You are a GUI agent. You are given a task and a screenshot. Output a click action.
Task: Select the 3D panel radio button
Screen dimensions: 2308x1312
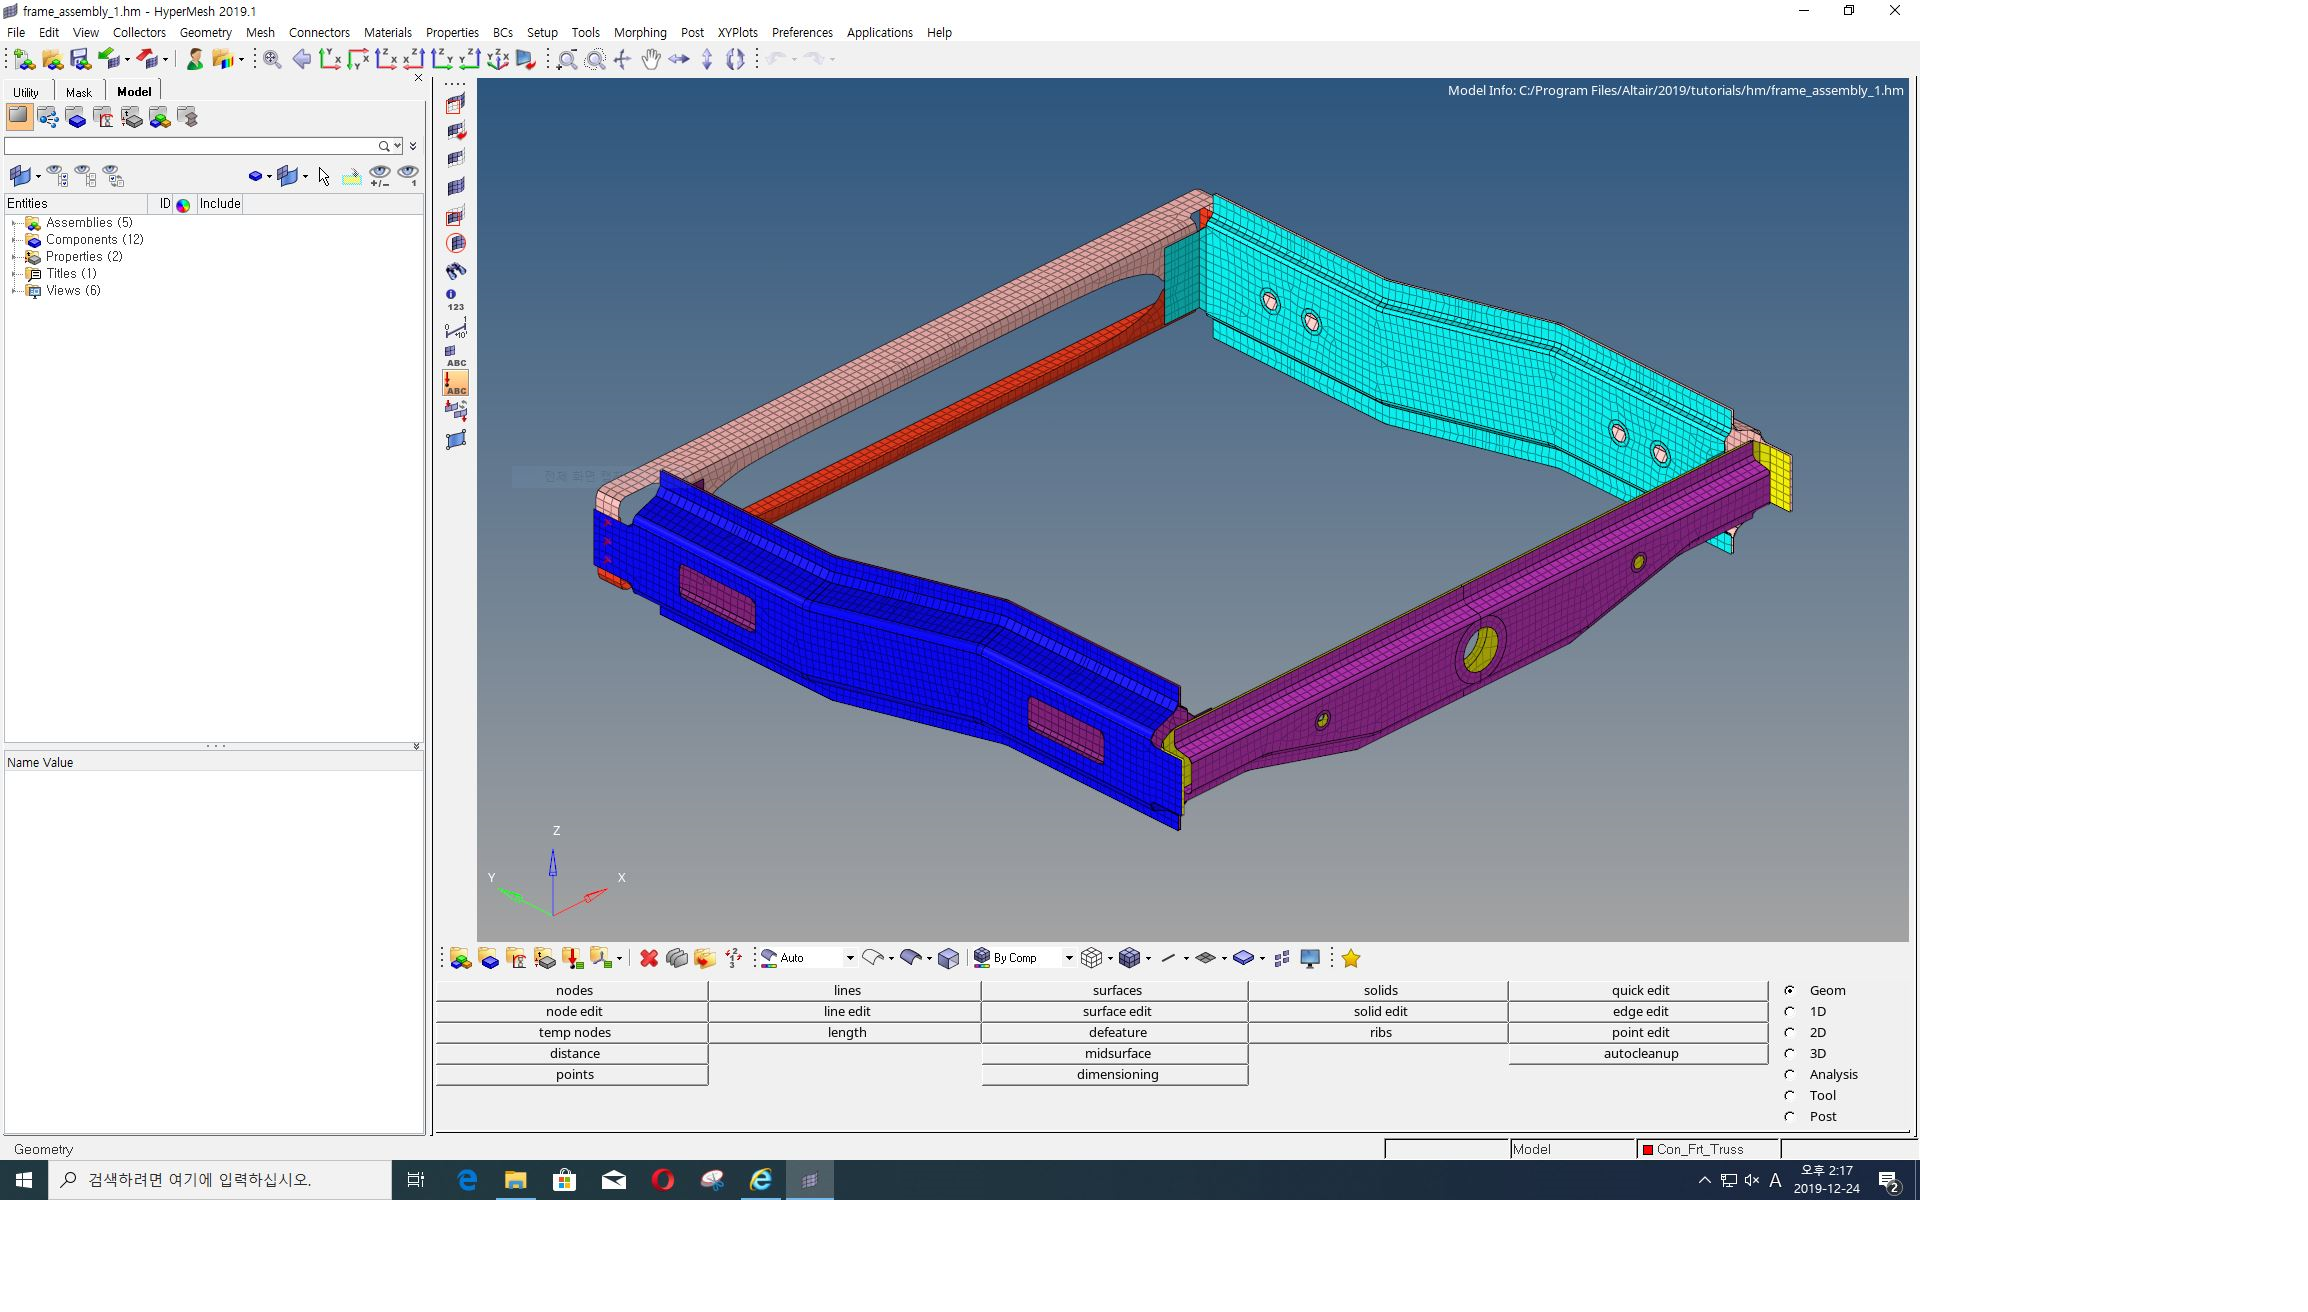click(x=1790, y=1053)
